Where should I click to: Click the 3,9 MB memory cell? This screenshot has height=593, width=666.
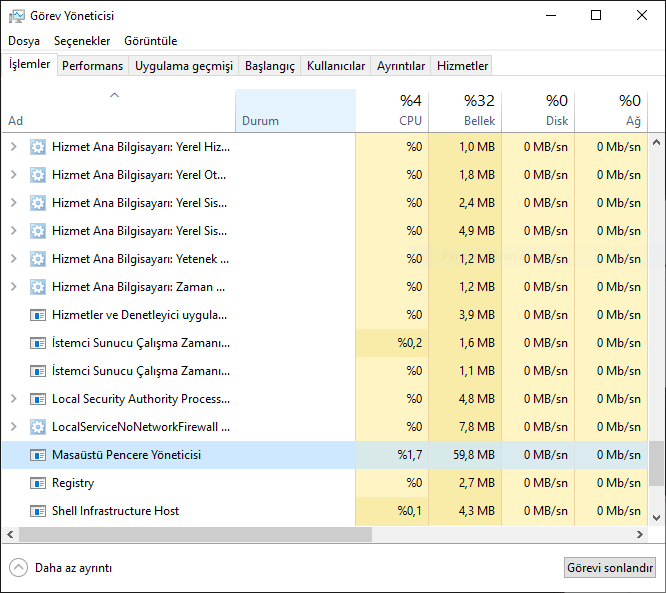click(465, 315)
